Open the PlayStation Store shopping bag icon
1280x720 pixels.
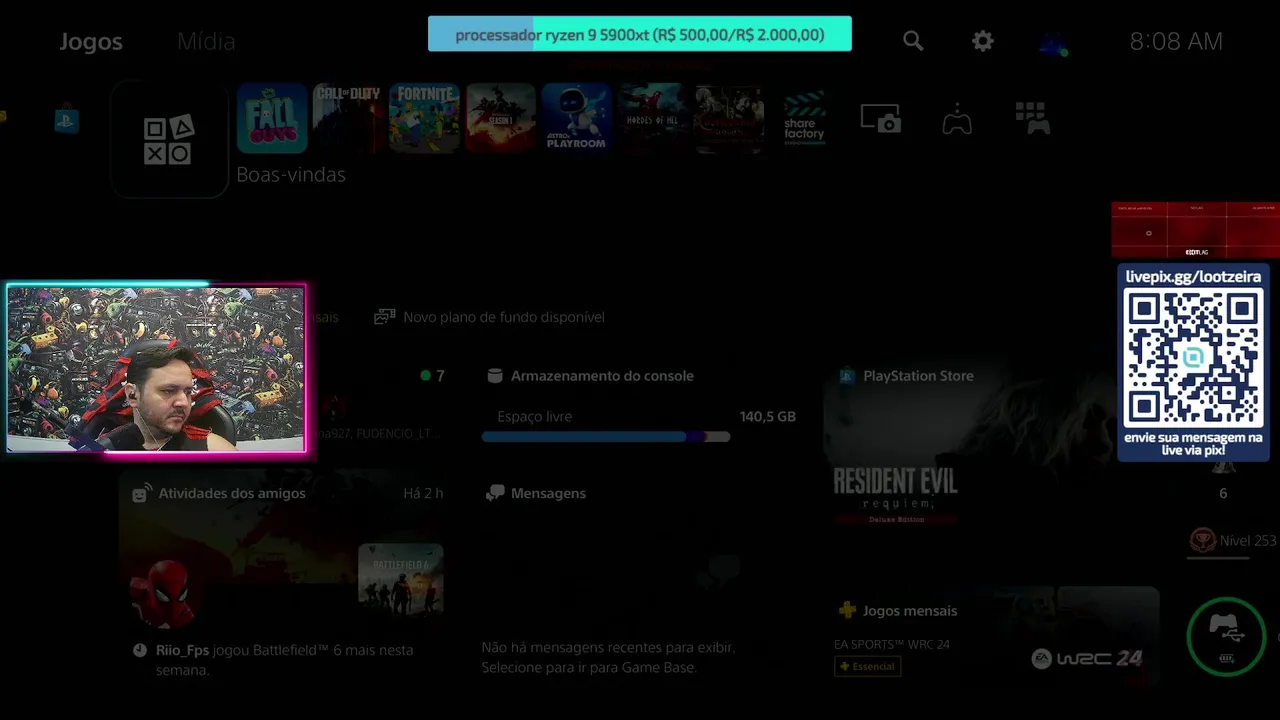pos(67,120)
